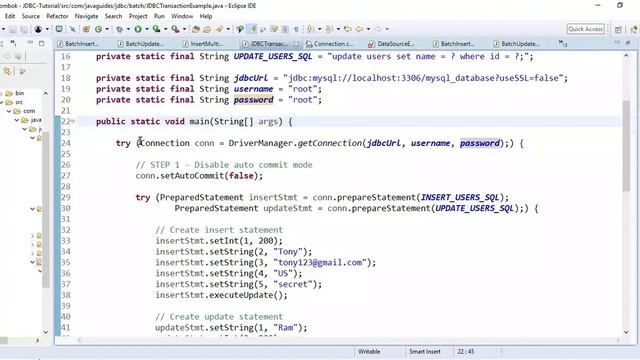Click the Save toolbar icon
The height and width of the screenshot is (360, 640).
[13, 29]
